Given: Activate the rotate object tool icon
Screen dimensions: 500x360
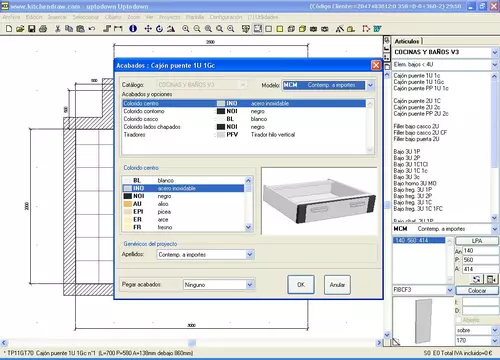Looking at the screenshot, I should tap(159, 29).
